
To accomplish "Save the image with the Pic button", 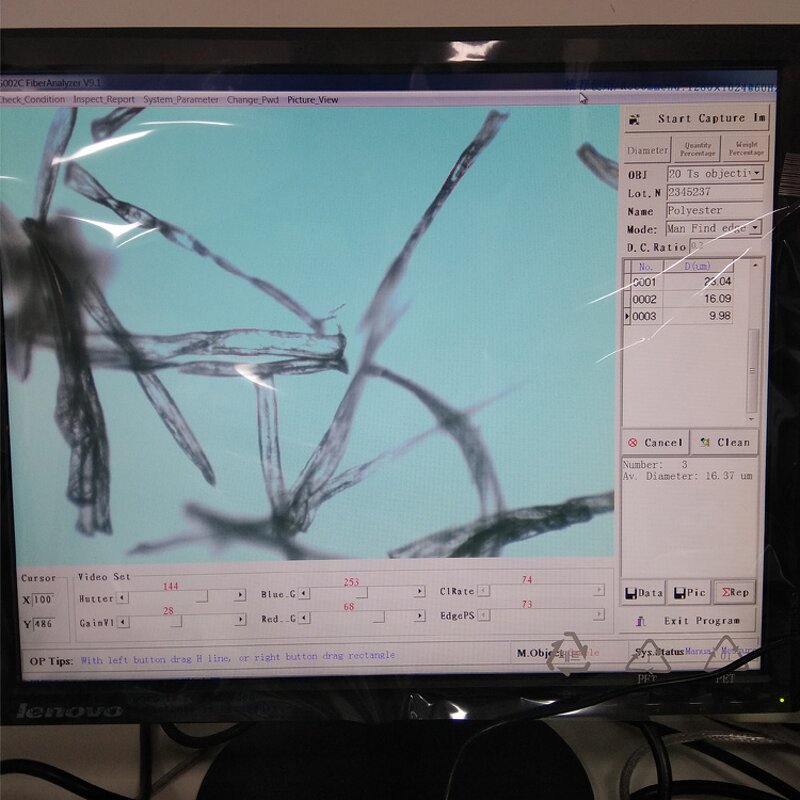I will 689,593.
